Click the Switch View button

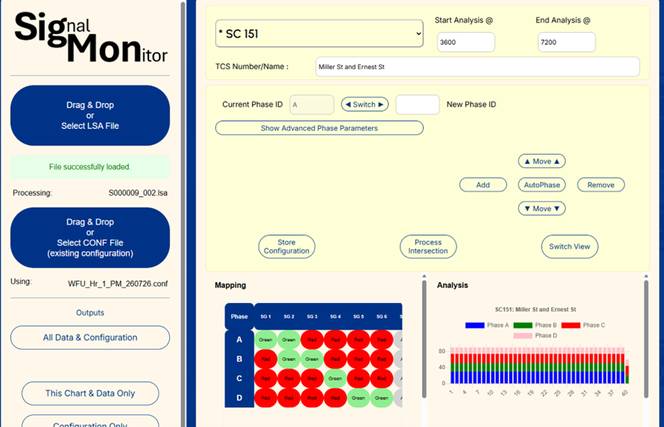tap(569, 247)
